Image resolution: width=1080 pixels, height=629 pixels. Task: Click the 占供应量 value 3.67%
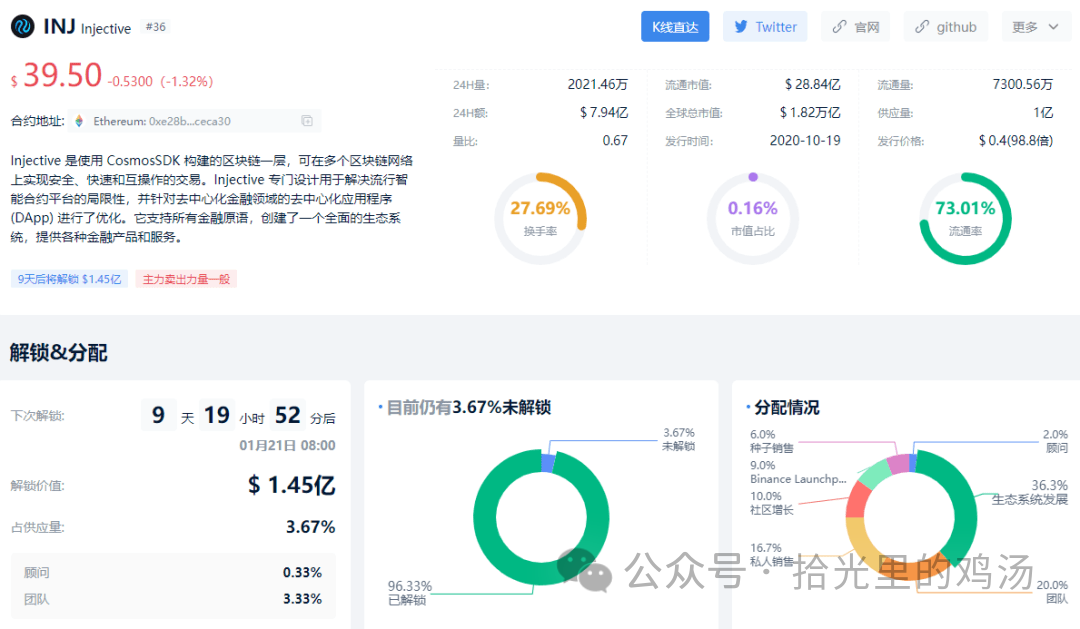(311, 527)
